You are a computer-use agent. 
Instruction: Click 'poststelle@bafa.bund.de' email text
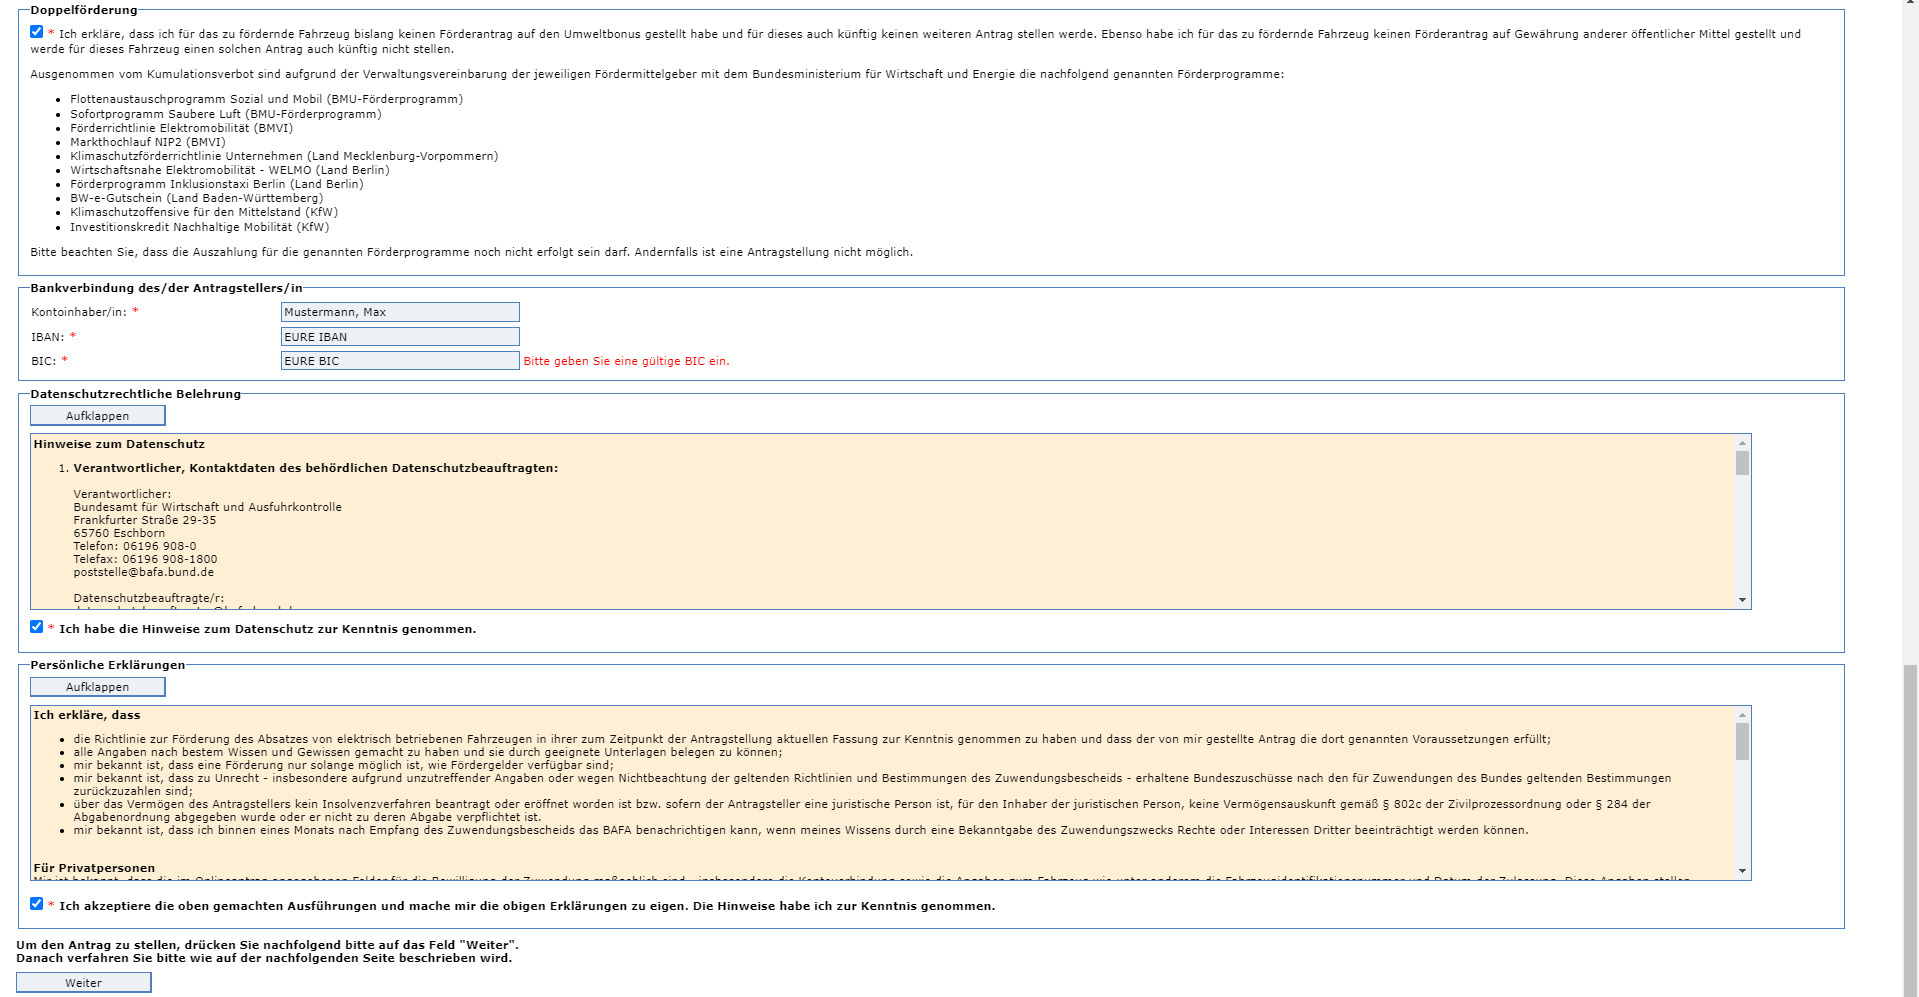144,573
